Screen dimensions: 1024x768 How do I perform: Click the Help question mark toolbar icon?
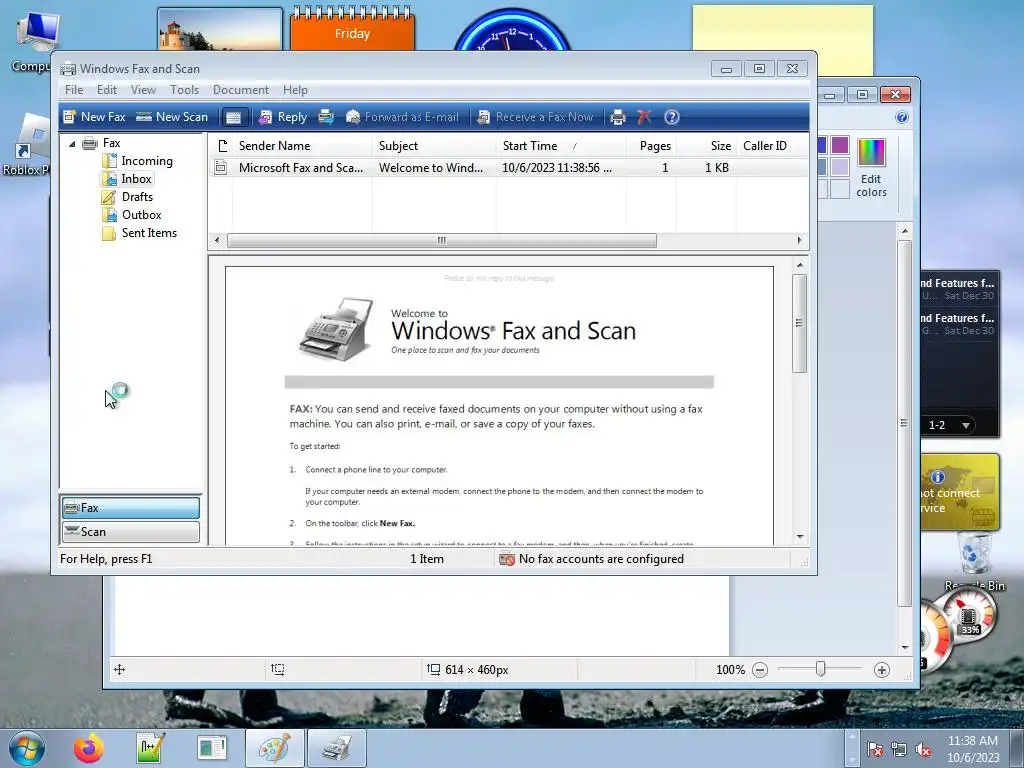click(671, 117)
